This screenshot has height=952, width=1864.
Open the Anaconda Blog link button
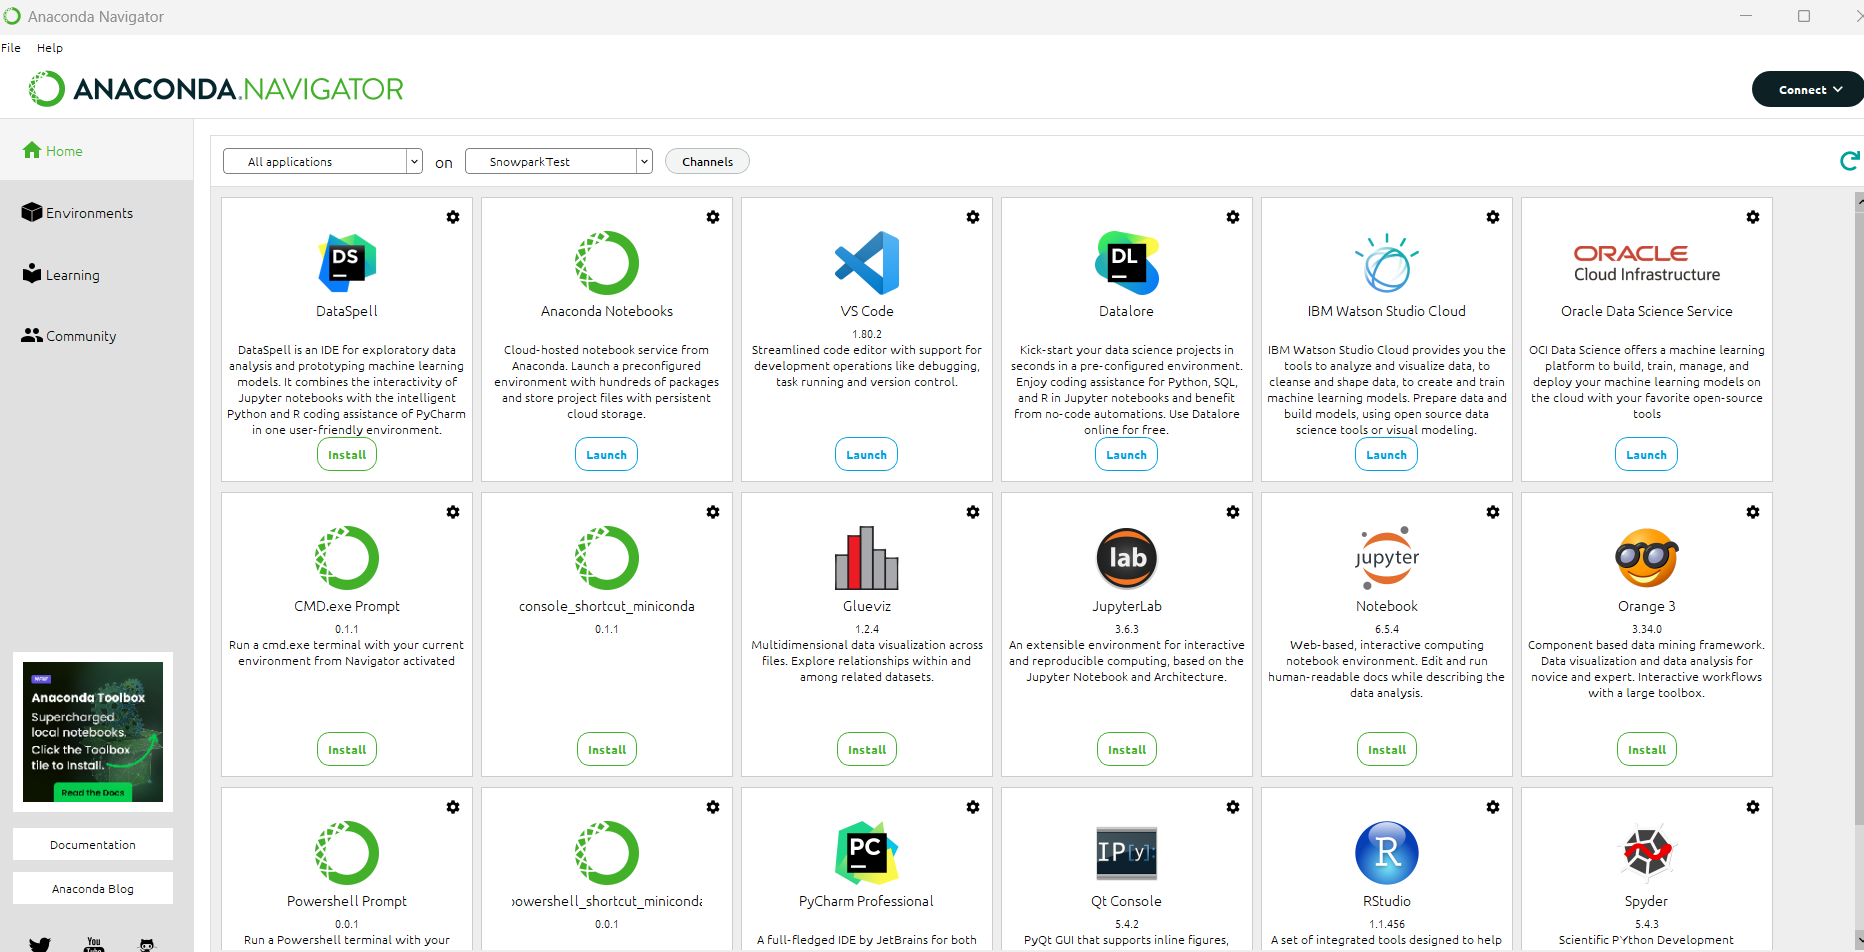[x=93, y=889]
